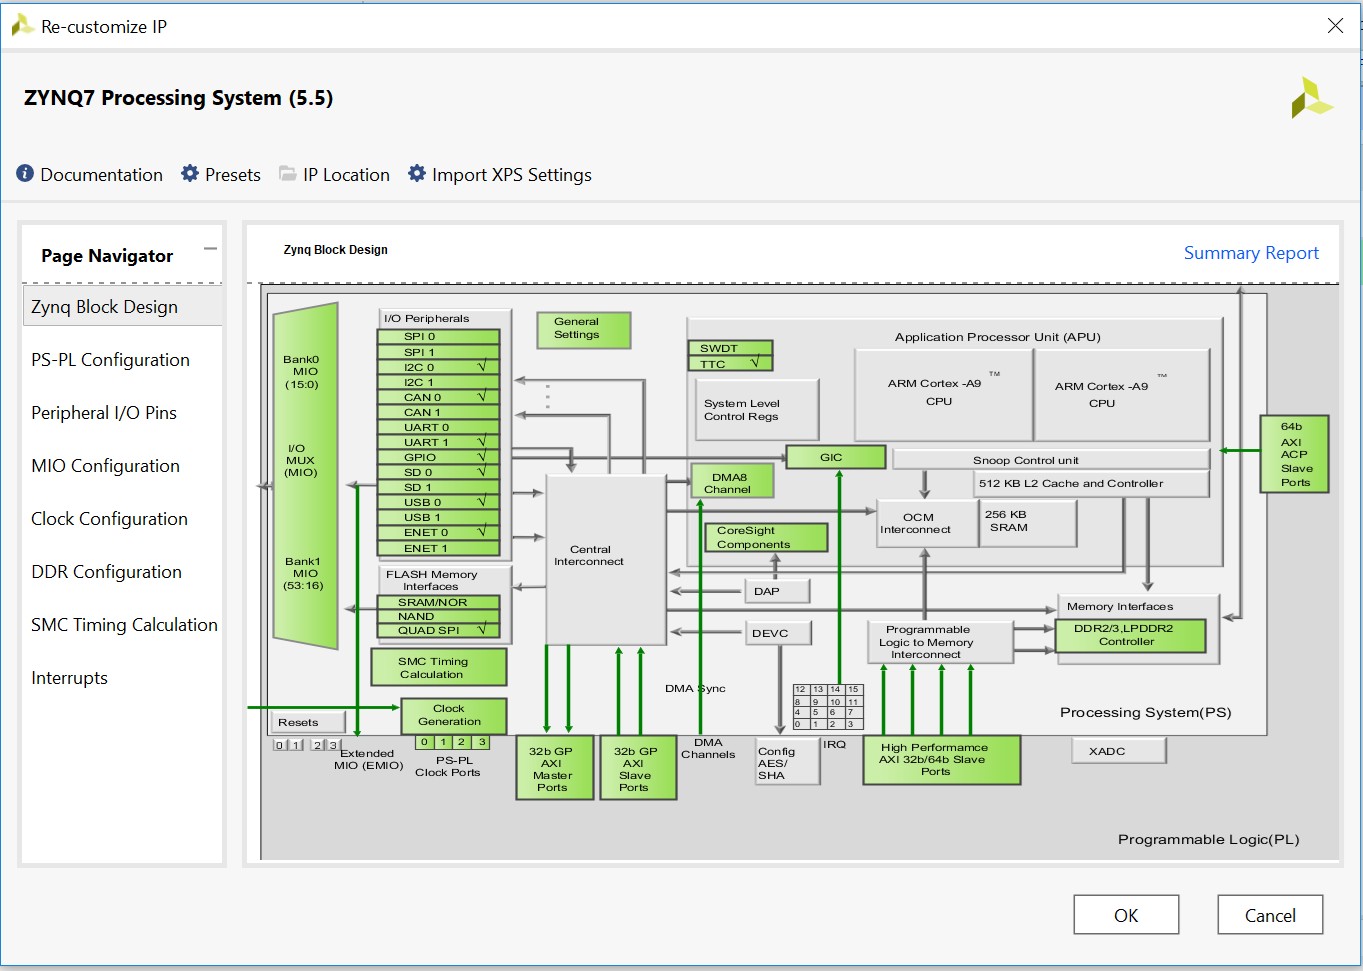Click the CAN 1 peripheral block
The height and width of the screenshot is (971, 1363).
click(x=437, y=412)
